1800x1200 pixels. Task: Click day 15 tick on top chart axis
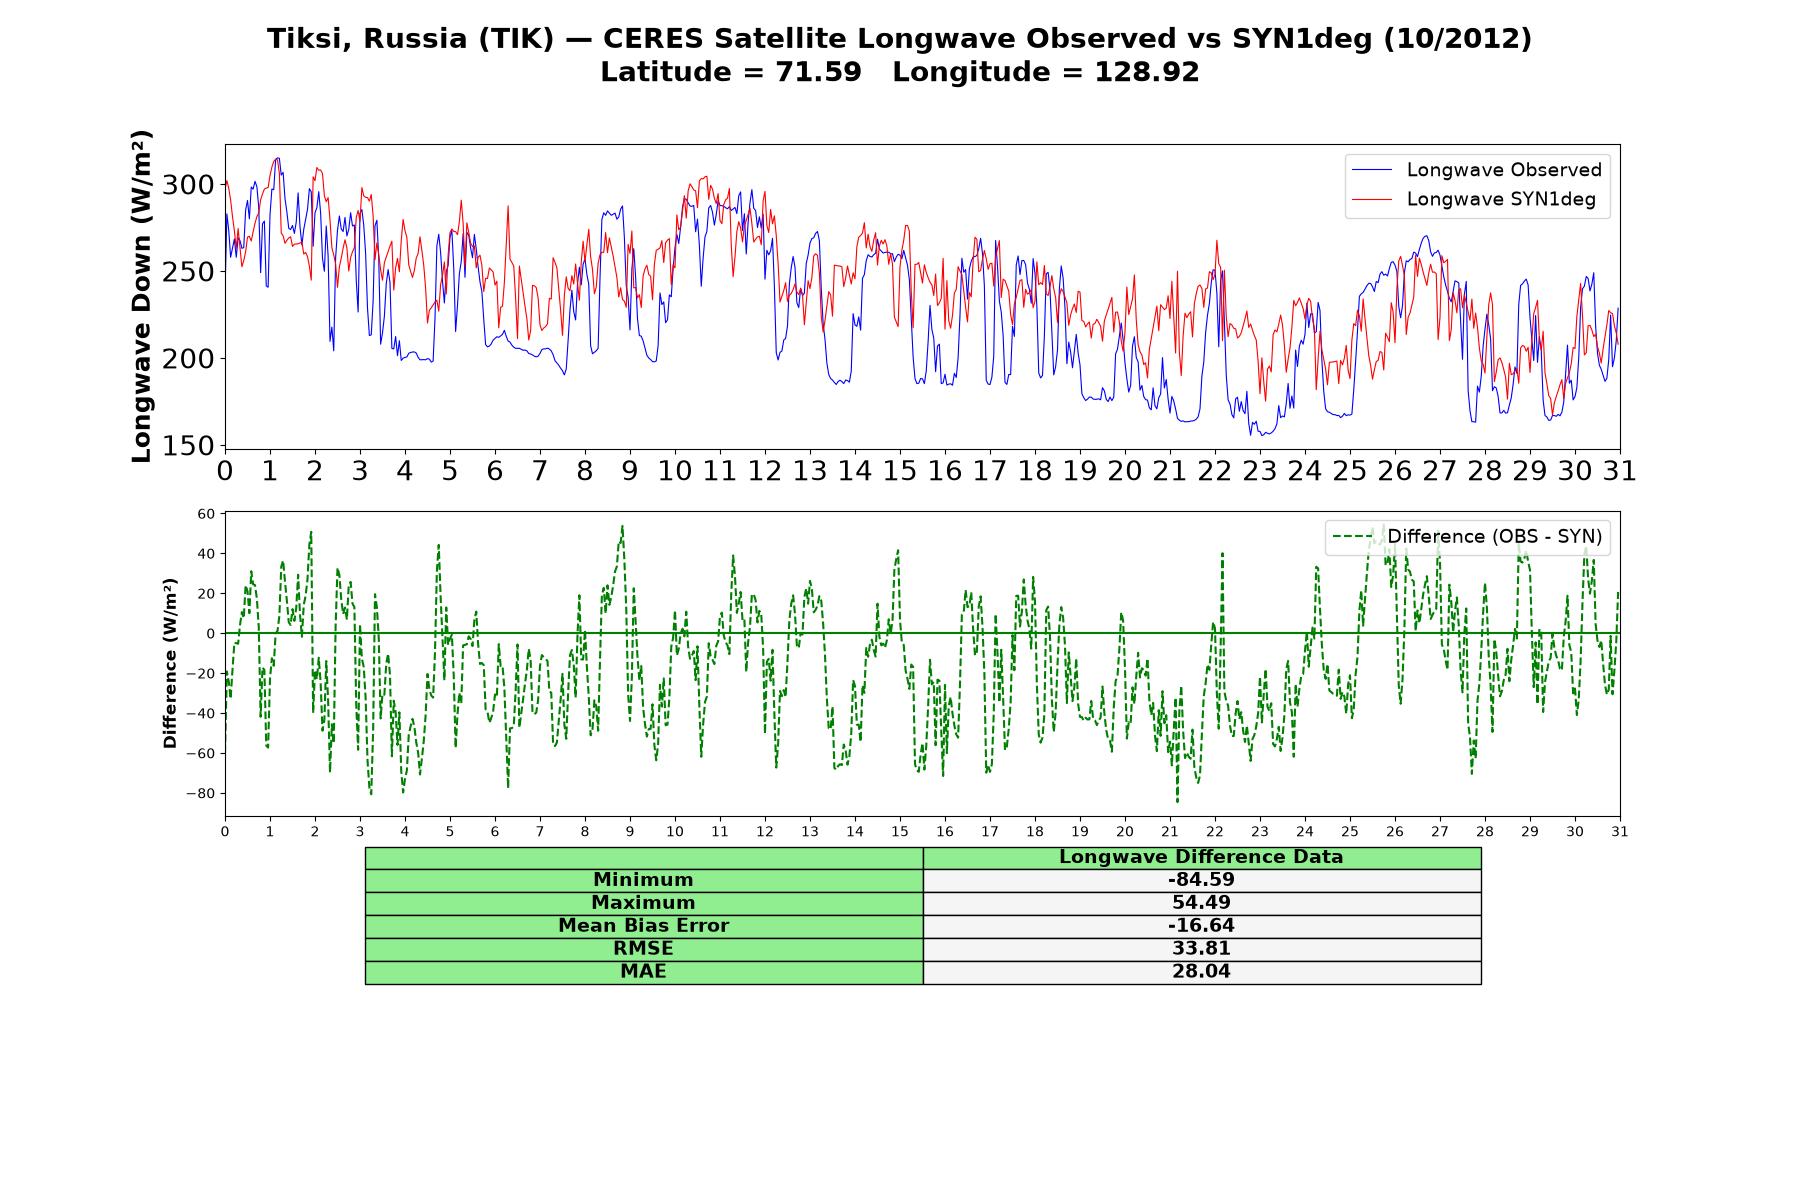coord(899,471)
